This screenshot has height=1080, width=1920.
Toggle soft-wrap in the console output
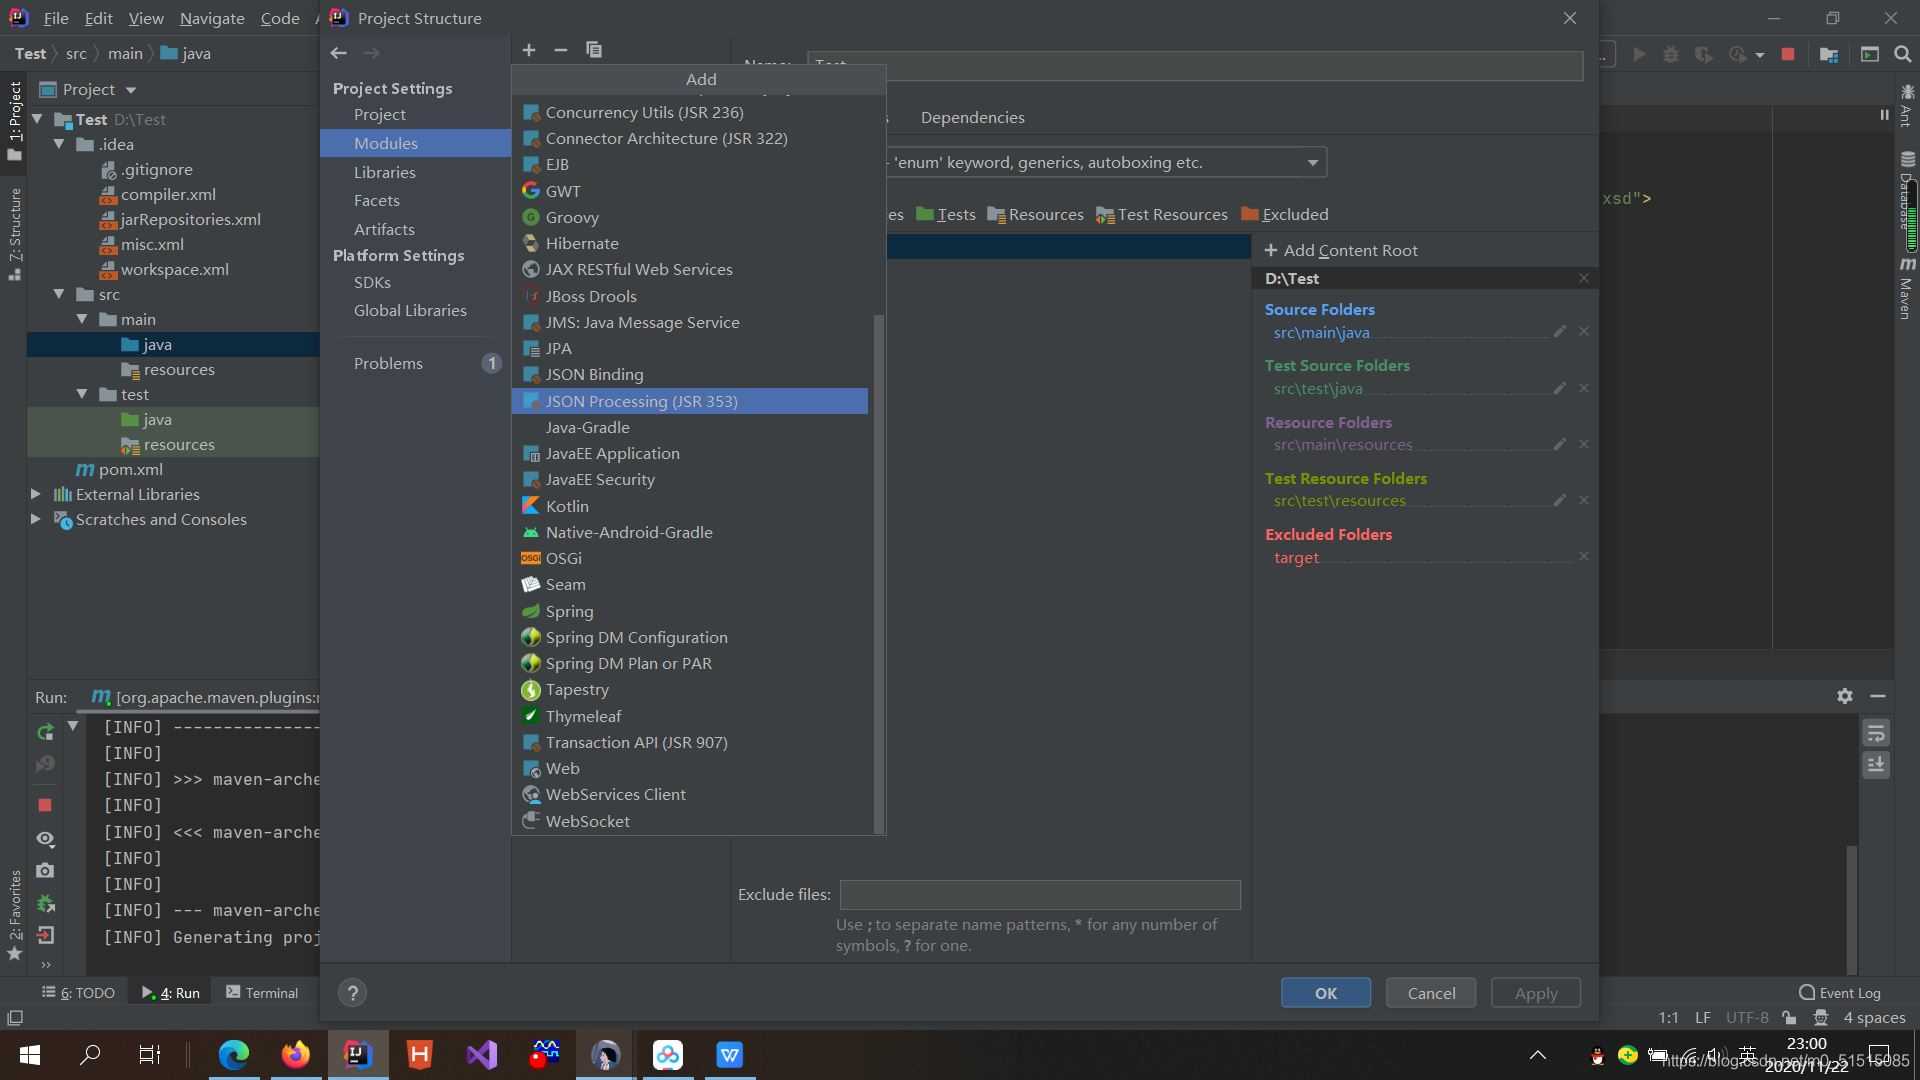click(1877, 732)
